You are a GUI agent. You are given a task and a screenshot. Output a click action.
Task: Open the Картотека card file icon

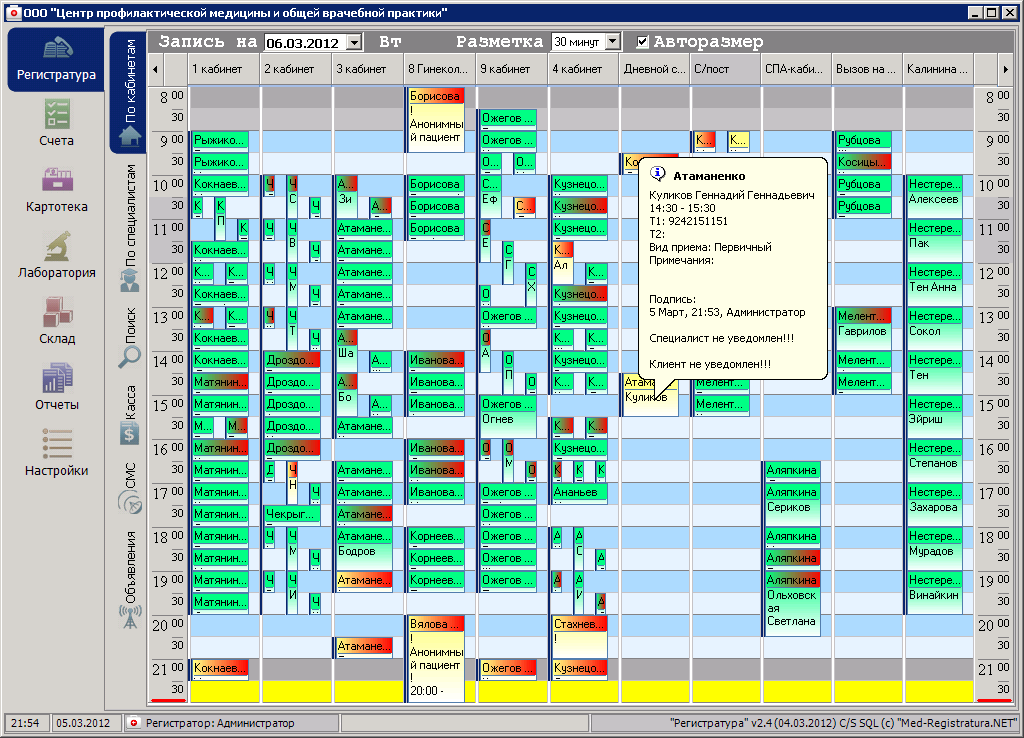click(x=57, y=180)
